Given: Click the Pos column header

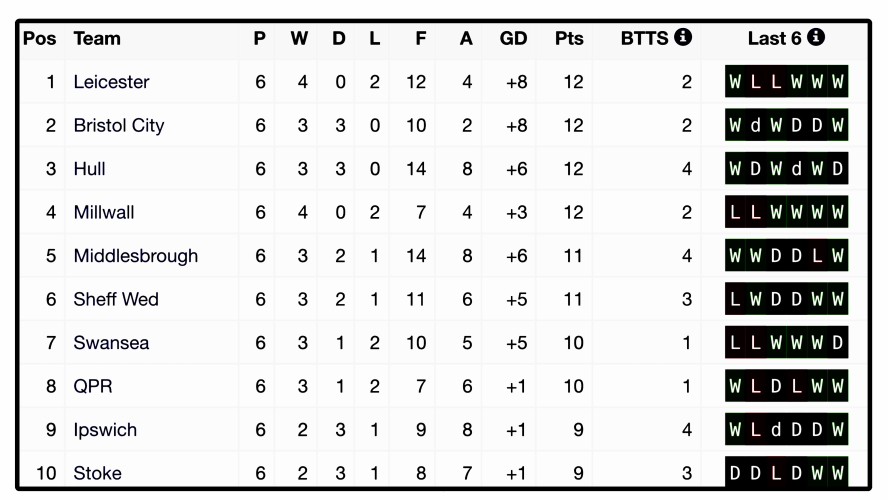Looking at the screenshot, I should 40,38.
